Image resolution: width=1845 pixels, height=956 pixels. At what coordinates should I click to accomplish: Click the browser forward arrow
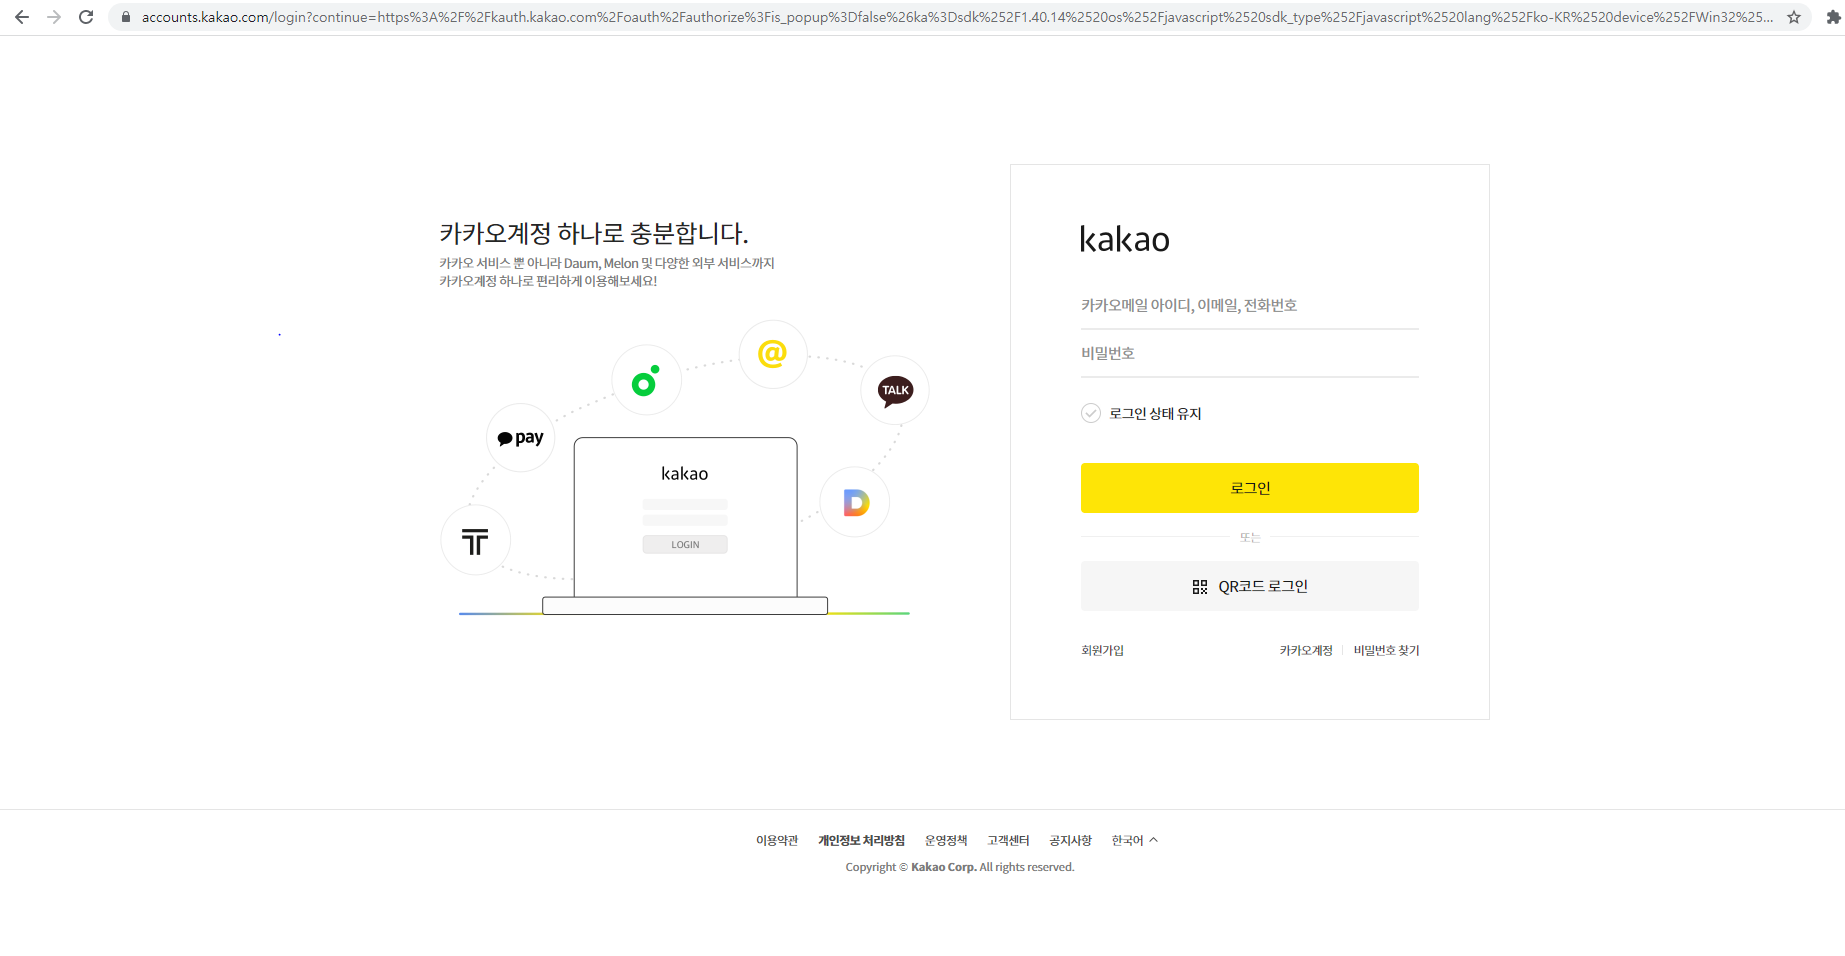(x=54, y=17)
